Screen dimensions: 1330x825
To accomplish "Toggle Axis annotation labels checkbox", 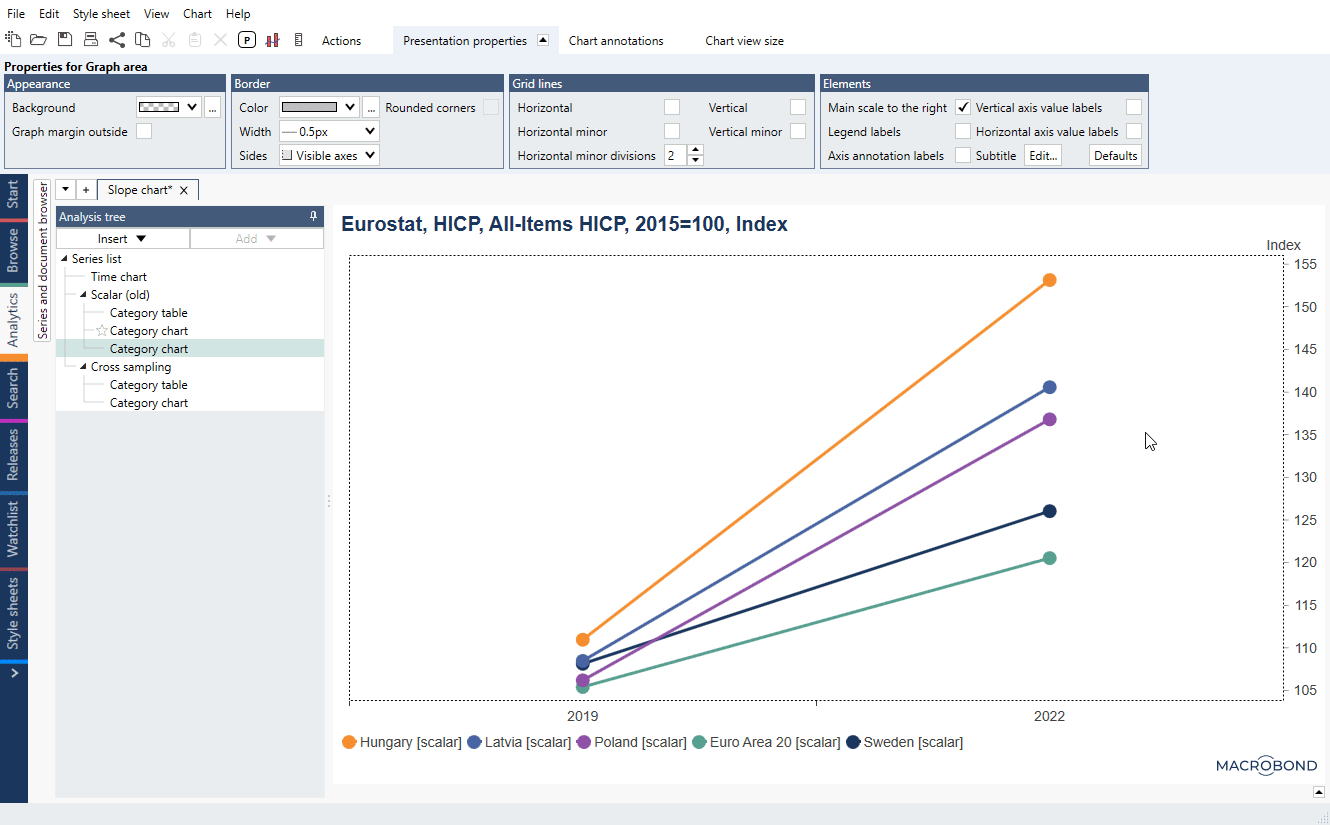I will click(962, 155).
